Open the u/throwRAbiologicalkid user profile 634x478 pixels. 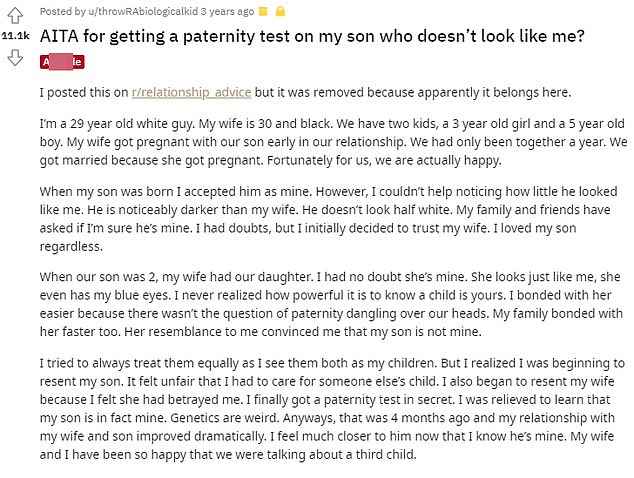point(133,12)
